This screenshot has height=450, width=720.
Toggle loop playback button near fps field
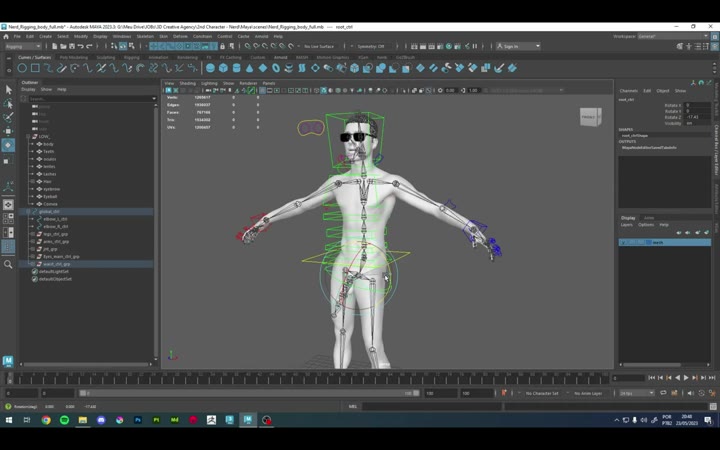(663, 393)
